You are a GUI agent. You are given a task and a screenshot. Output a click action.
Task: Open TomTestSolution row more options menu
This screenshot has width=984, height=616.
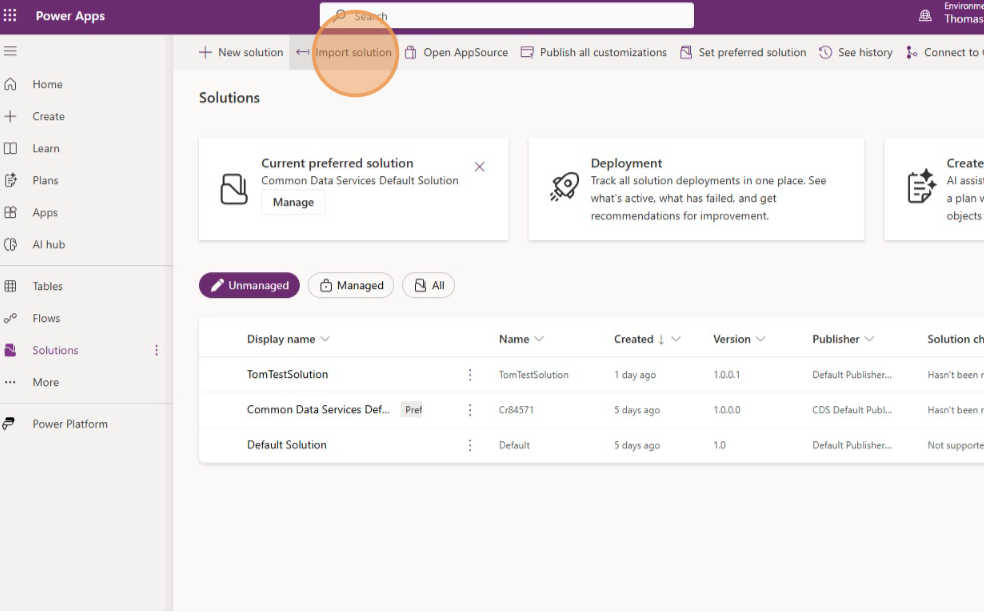[x=470, y=374]
